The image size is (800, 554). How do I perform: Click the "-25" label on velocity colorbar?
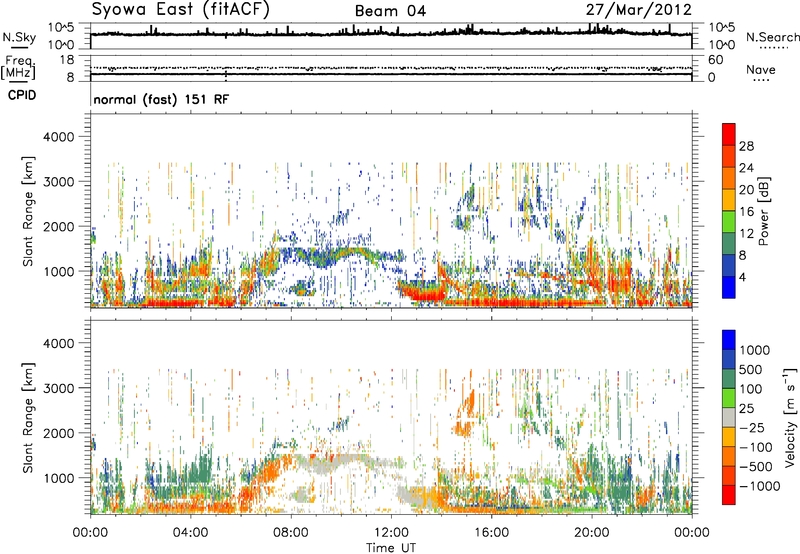pos(751,427)
